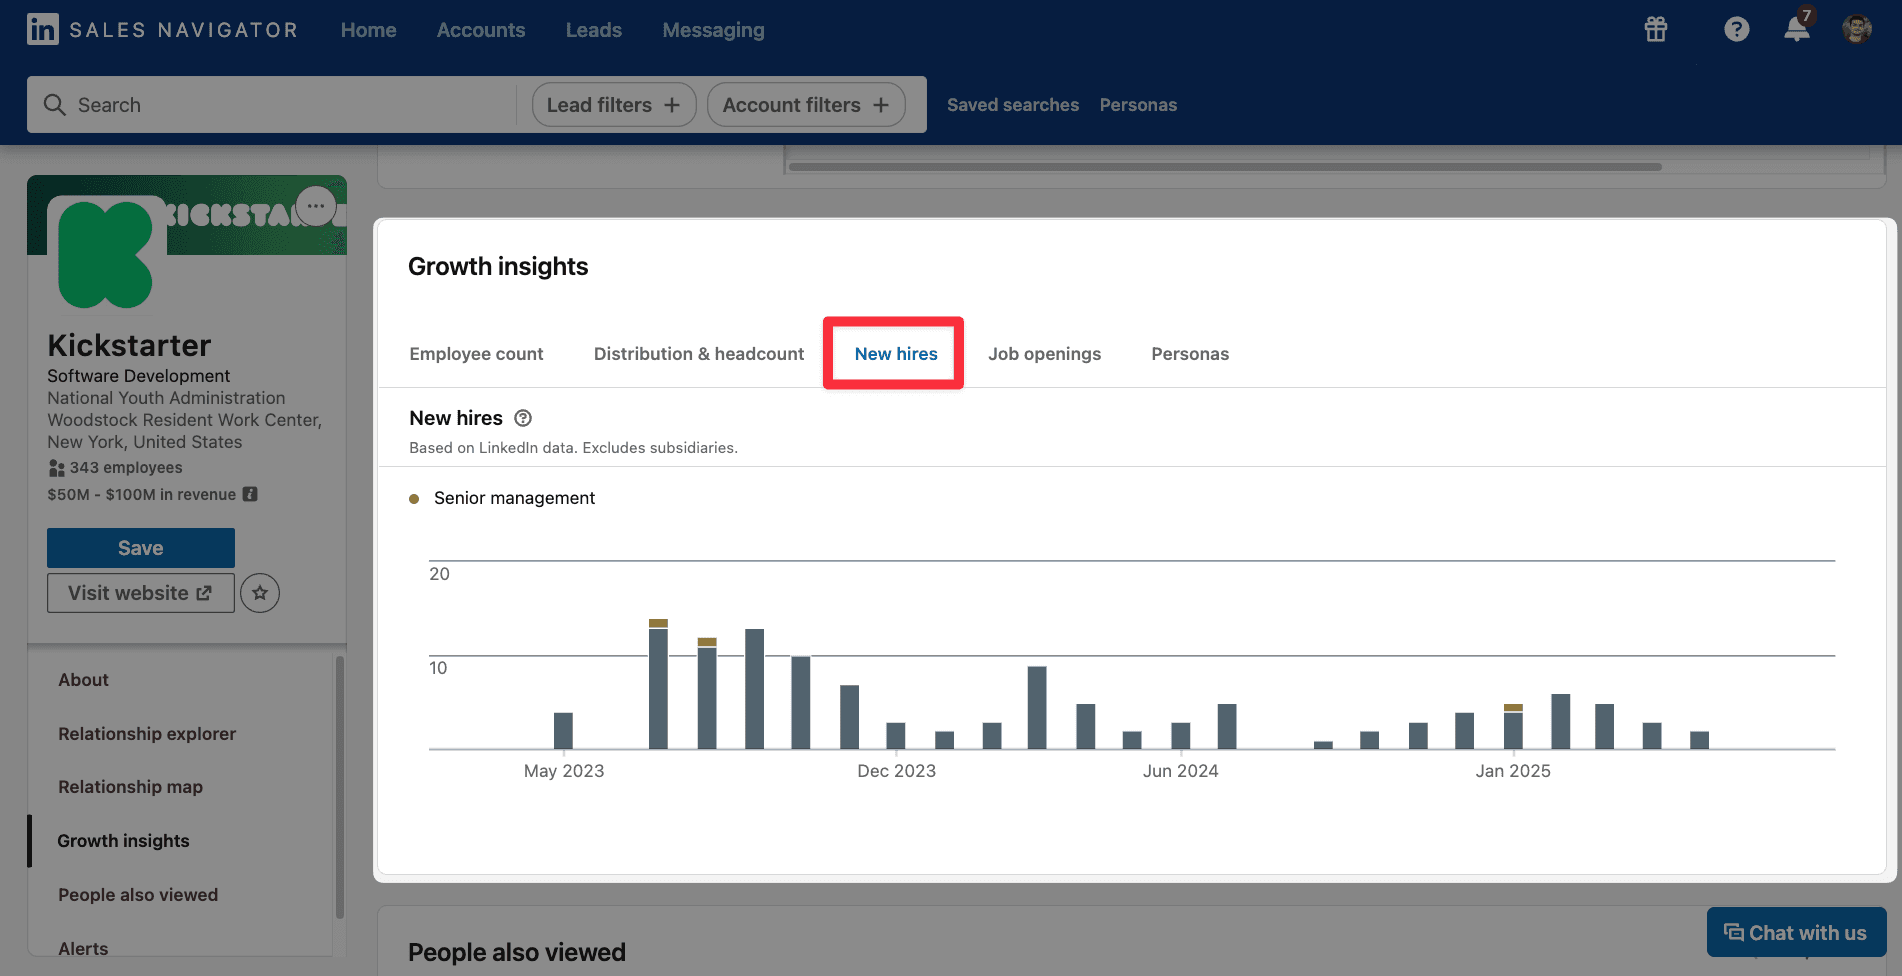
Task: Click the 'Jun 2024' axis label
Action: click(x=1181, y=771)
